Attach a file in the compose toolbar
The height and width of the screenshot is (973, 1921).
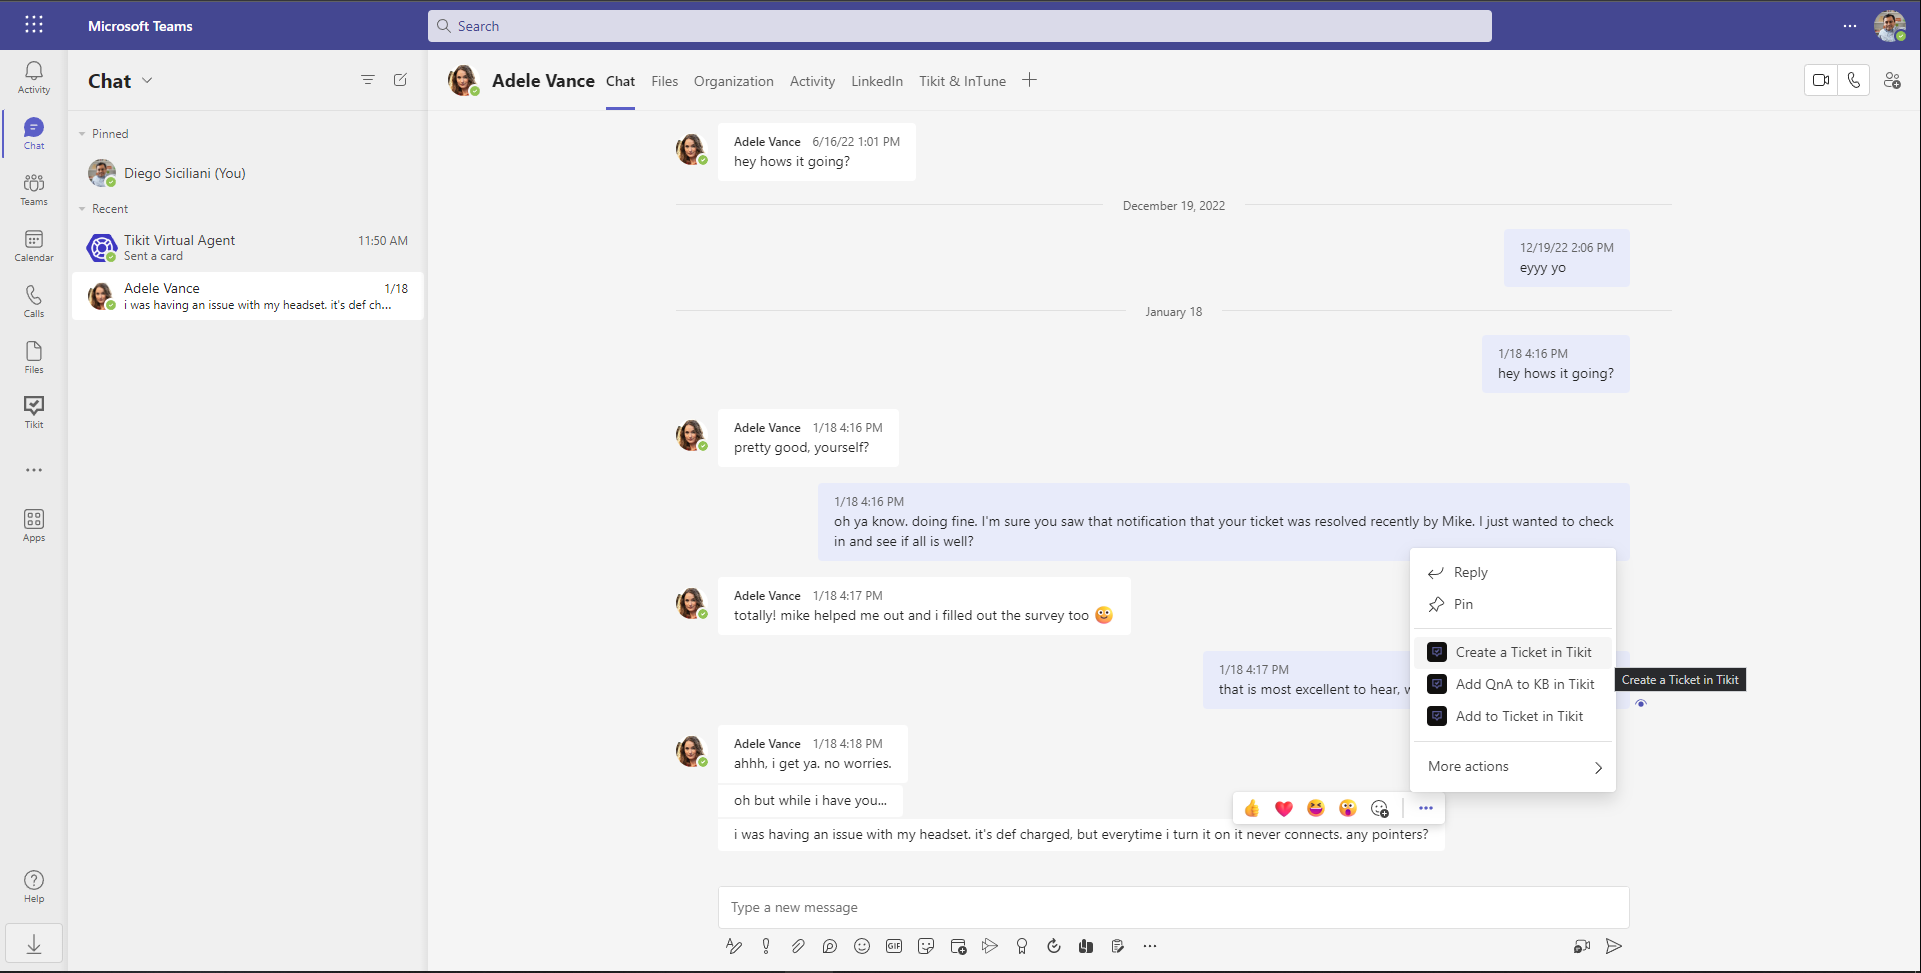click(x=798, y=946)
